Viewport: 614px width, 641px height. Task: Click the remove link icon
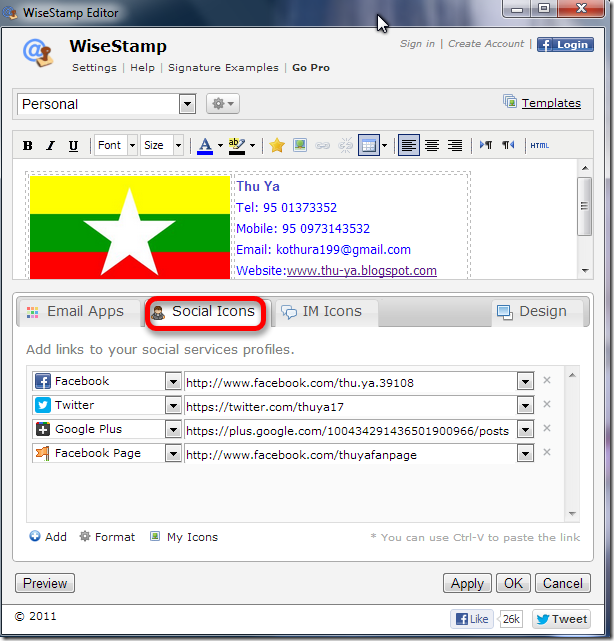(345, 145)
